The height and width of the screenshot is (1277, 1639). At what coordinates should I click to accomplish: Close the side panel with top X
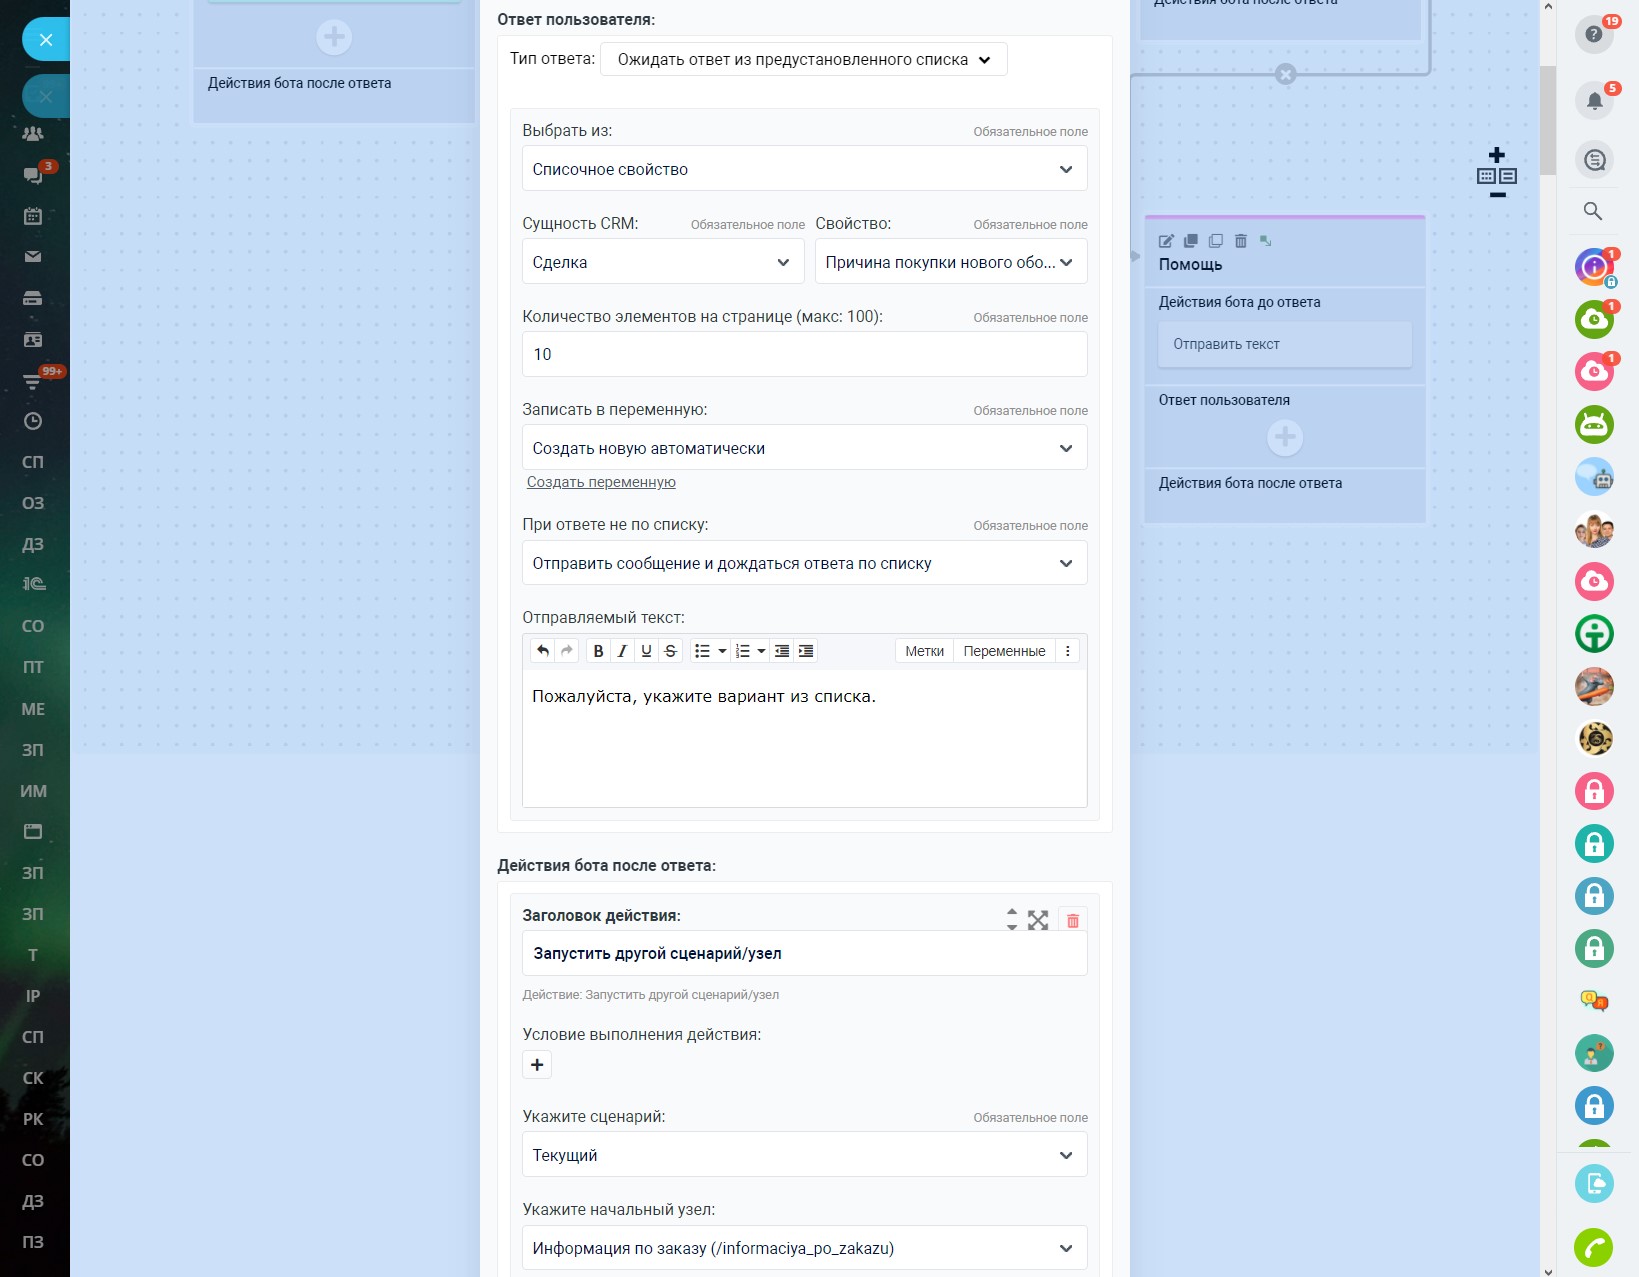click(46, 40)
